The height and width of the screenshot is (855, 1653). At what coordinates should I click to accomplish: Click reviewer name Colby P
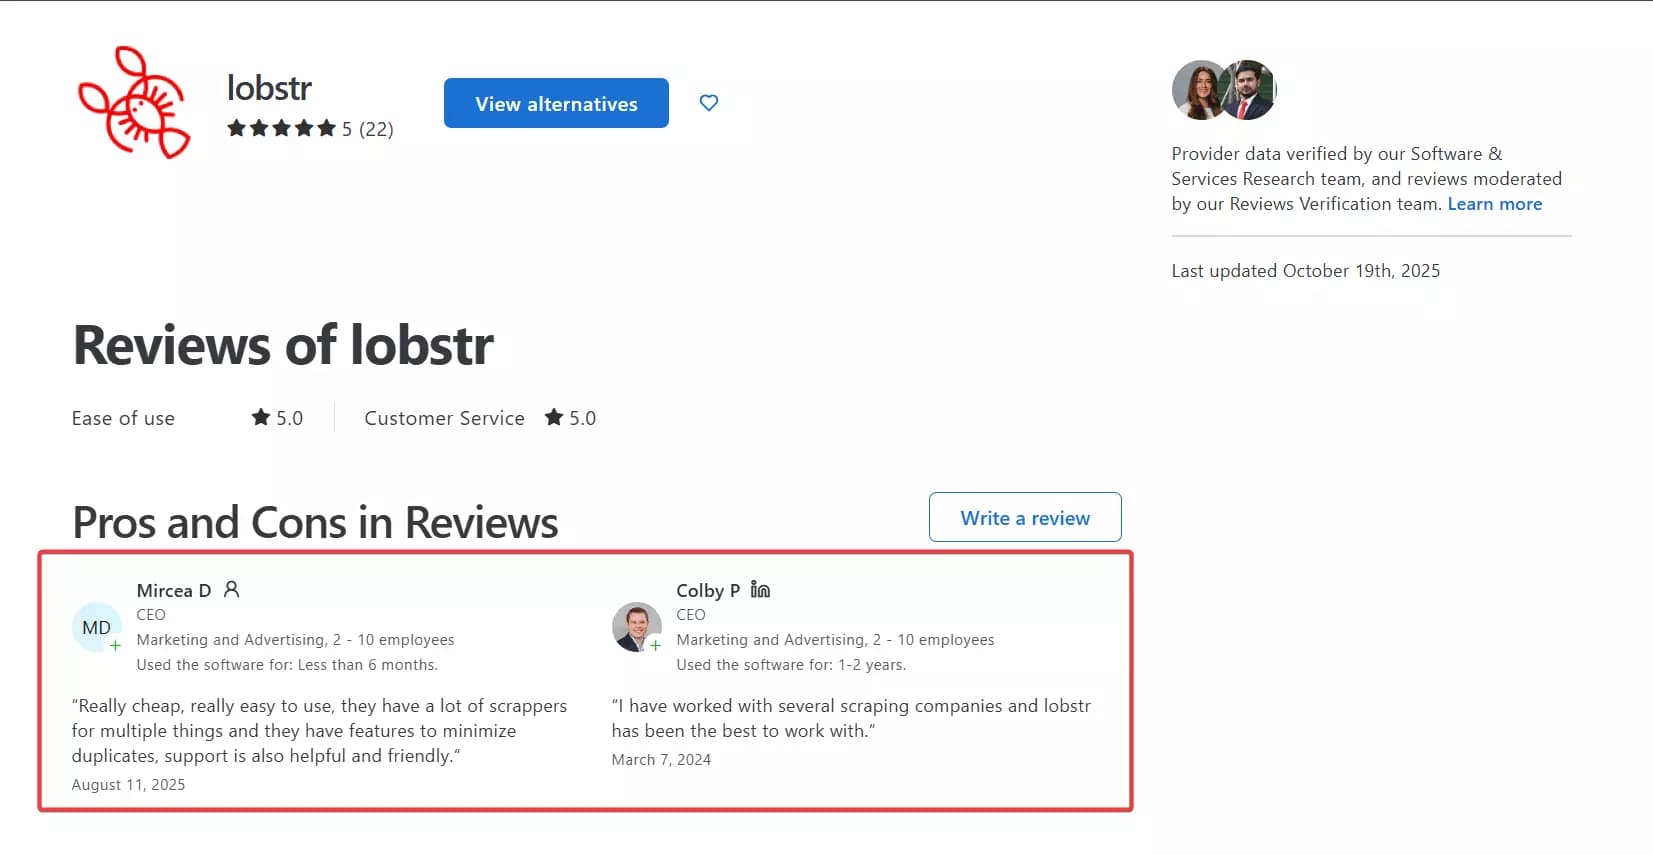[x=708, y=590]
